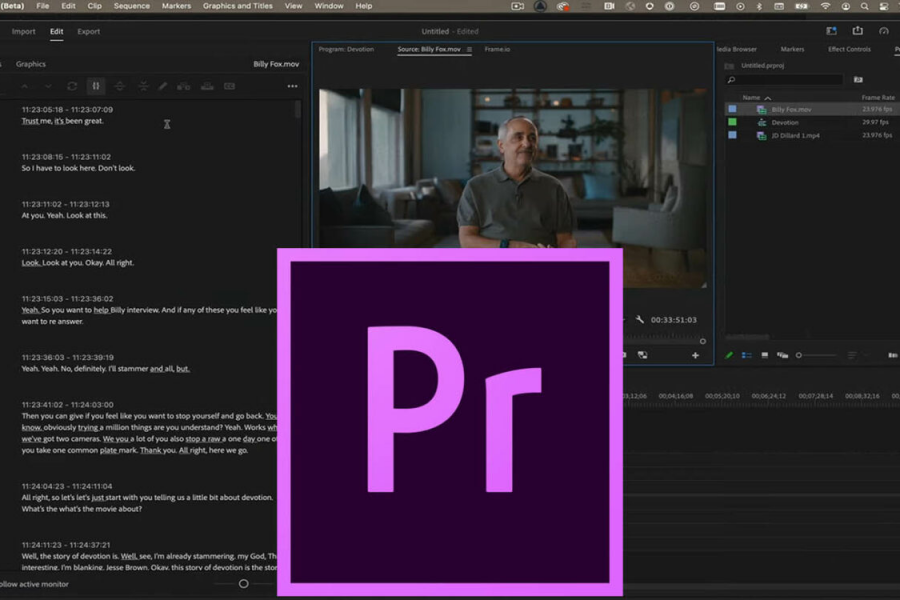The height and width of the screenshot is (600, 900).
Task: Click the Frame Rate column header
Action: [878, 98]
